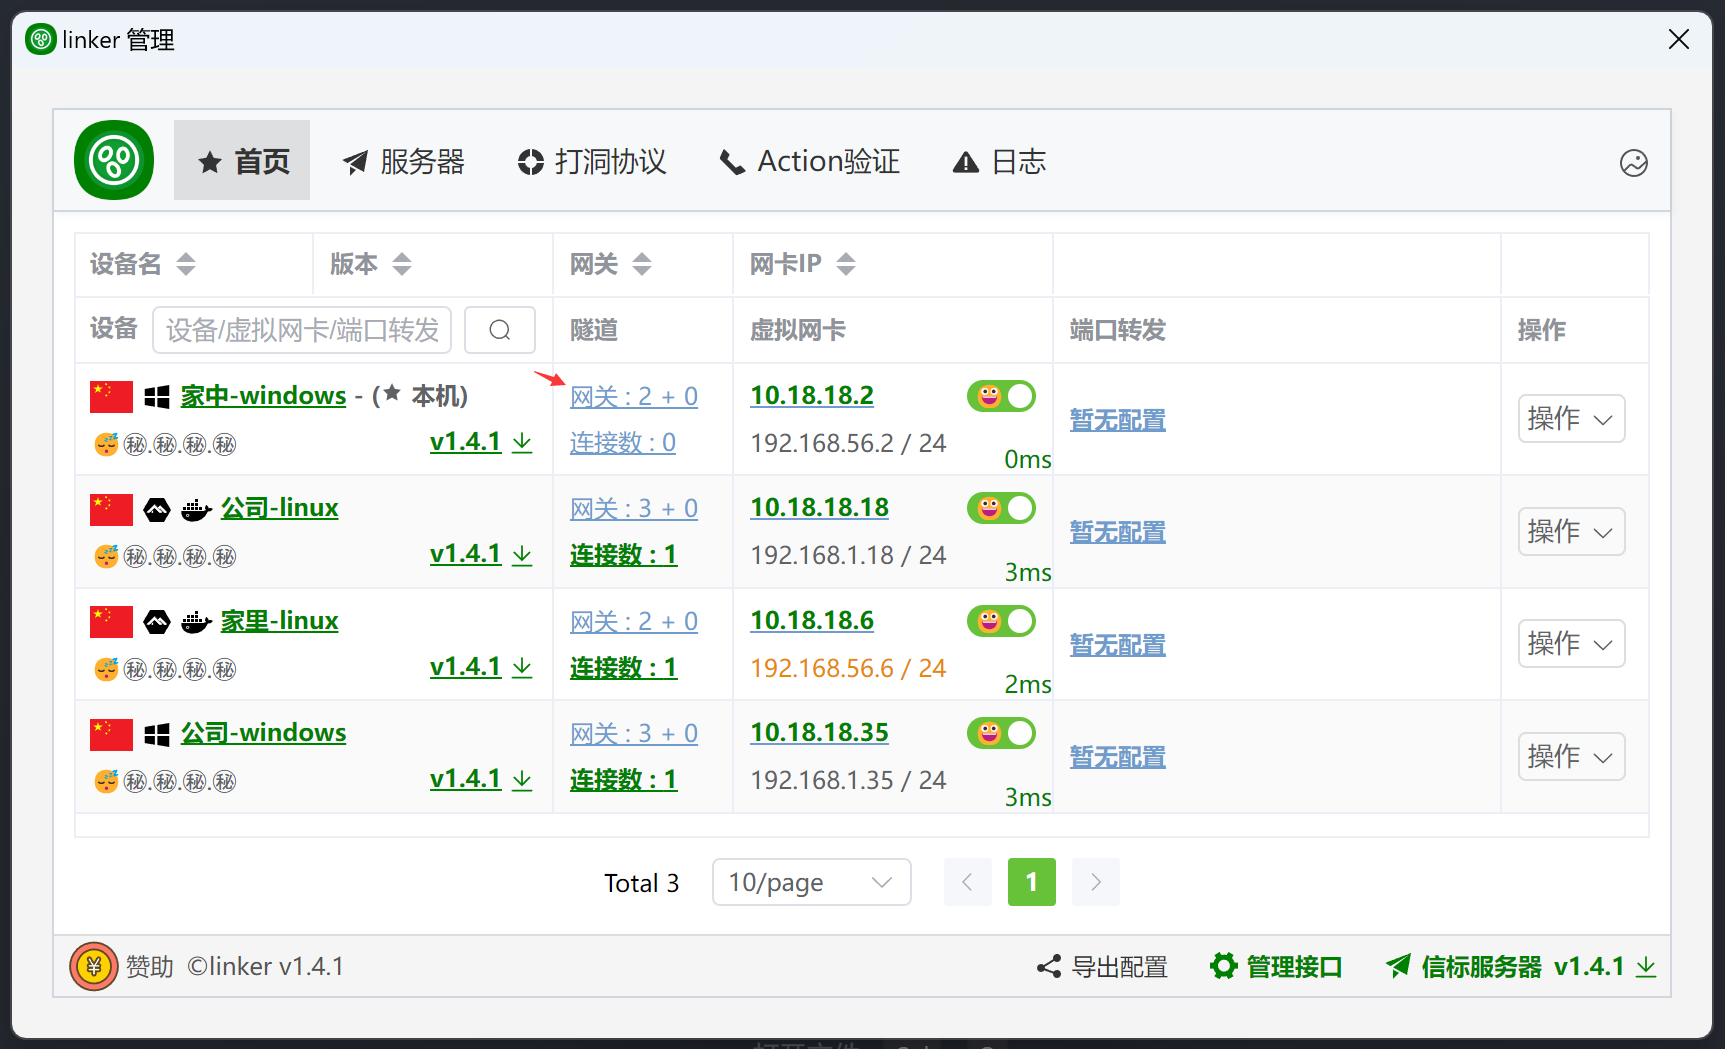This screenshot has width=1725, height=1049.
Task: Click the green linker logo in the navigation bar
Action: click(114, 160)
